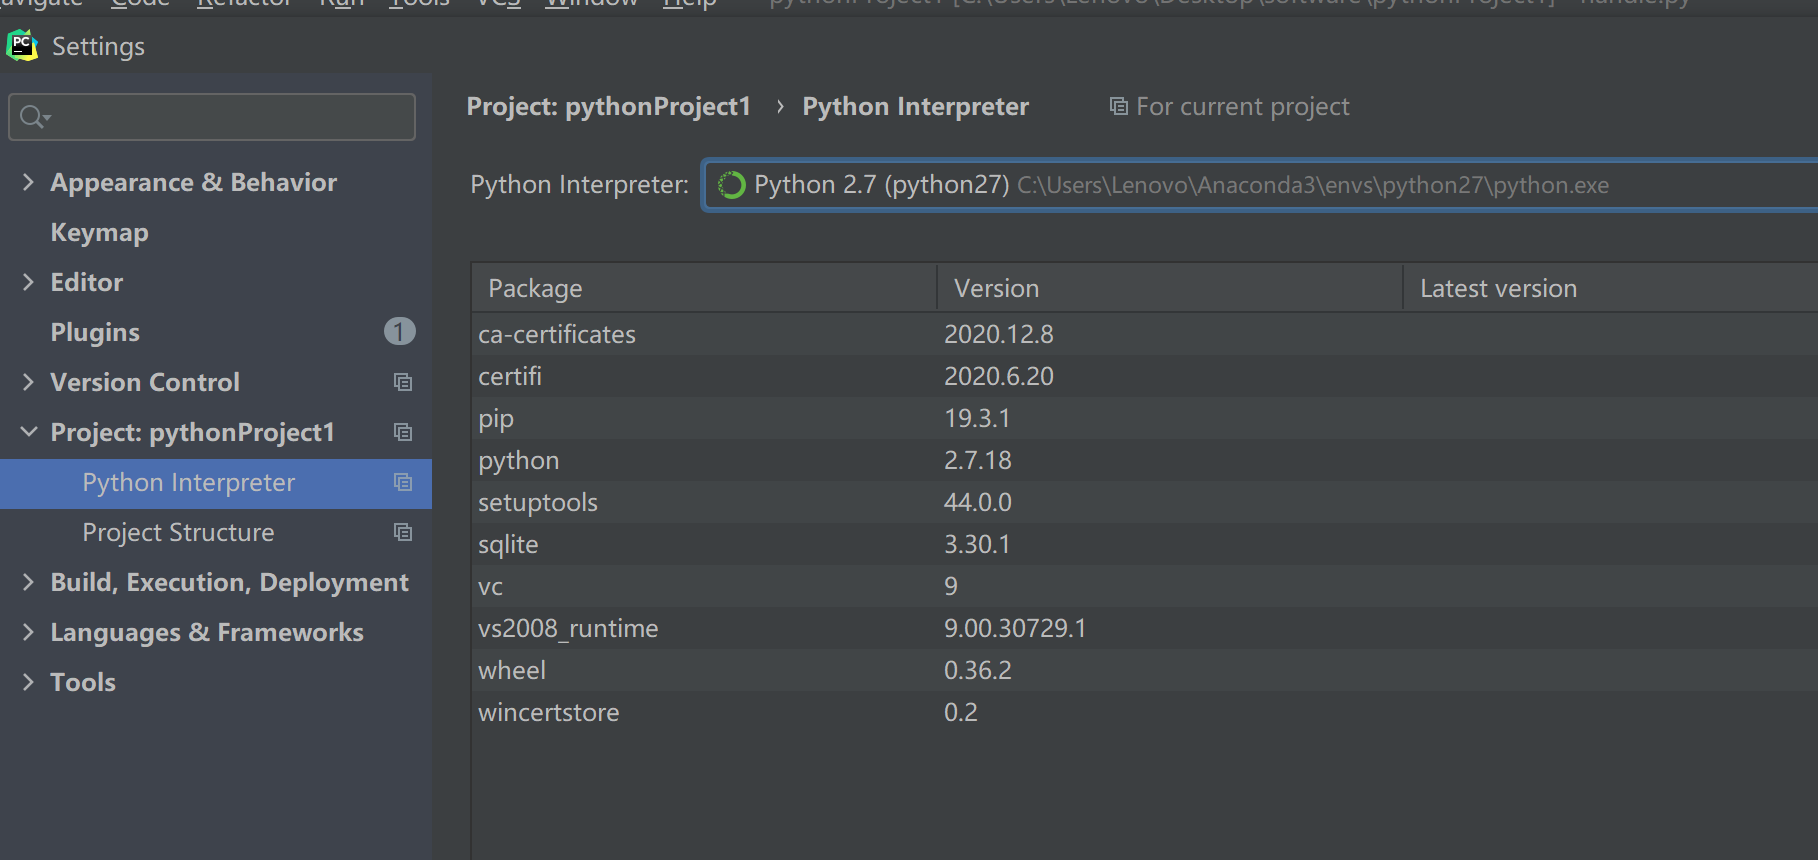Open the Refactor menu

pyautogui.click(x=244, y=4)
